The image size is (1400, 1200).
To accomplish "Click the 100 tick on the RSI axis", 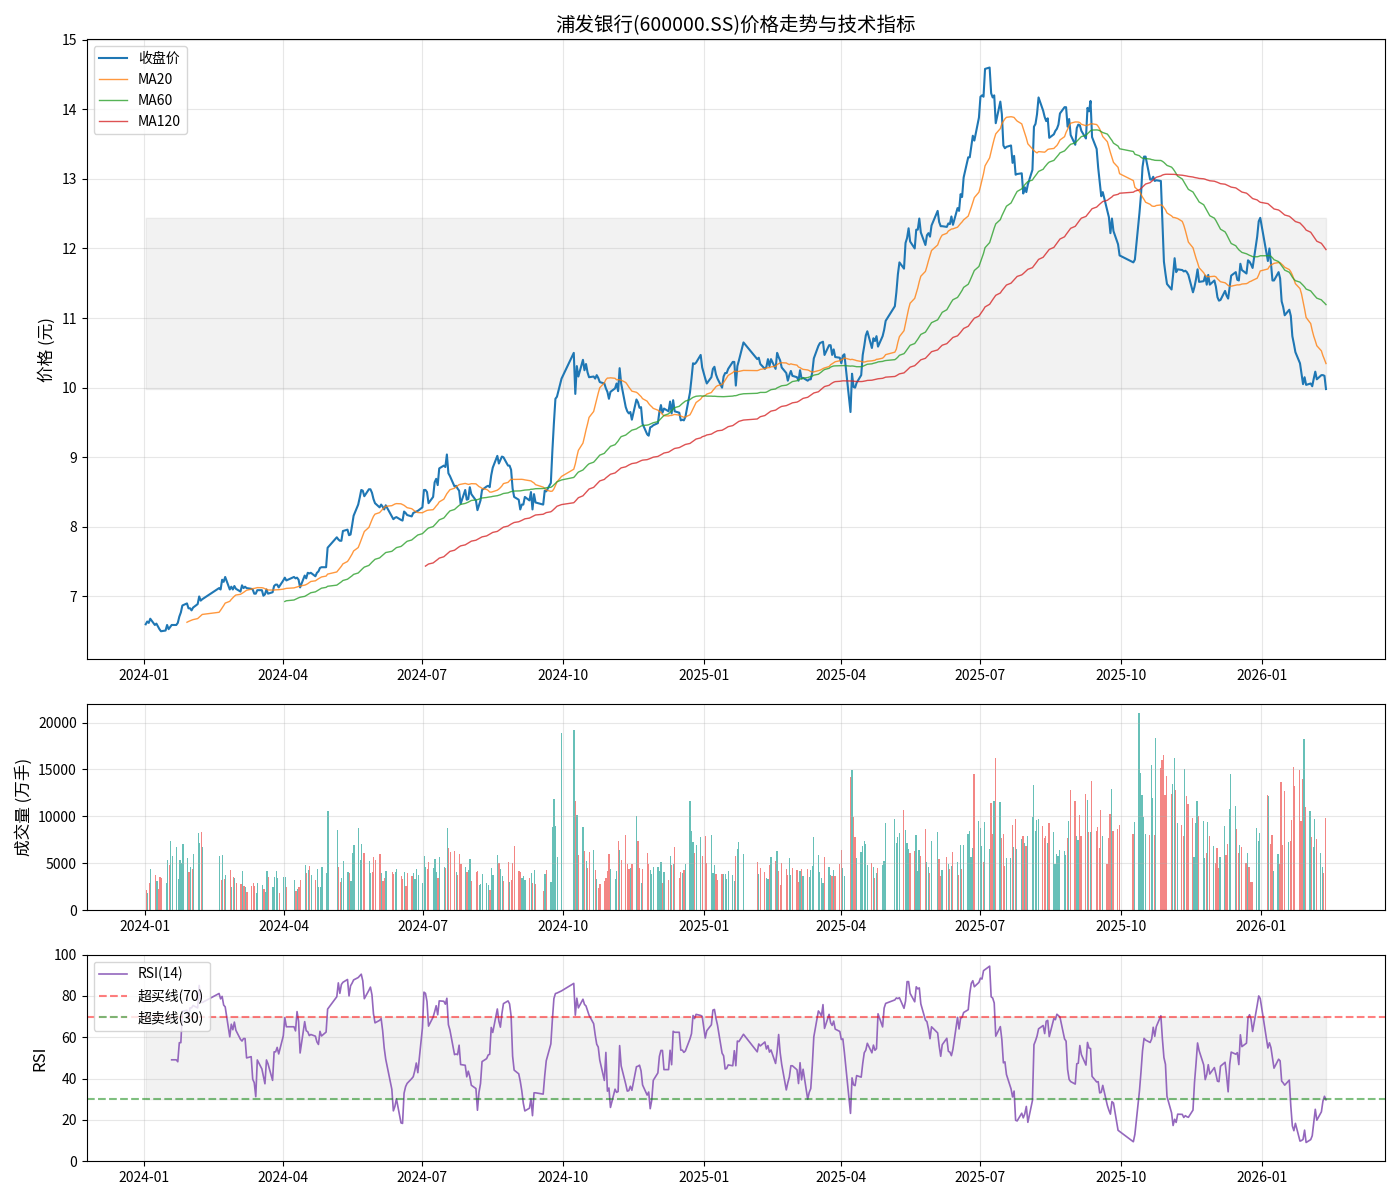I will pyautogui.click(x=66, y=955).
